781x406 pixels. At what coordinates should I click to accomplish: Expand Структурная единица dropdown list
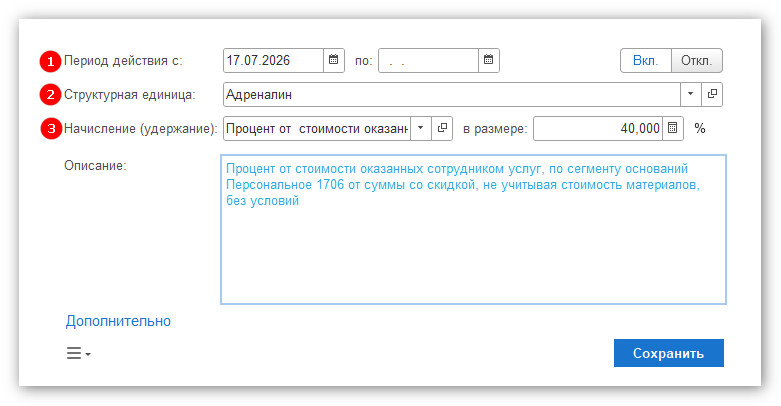[690, 94]
